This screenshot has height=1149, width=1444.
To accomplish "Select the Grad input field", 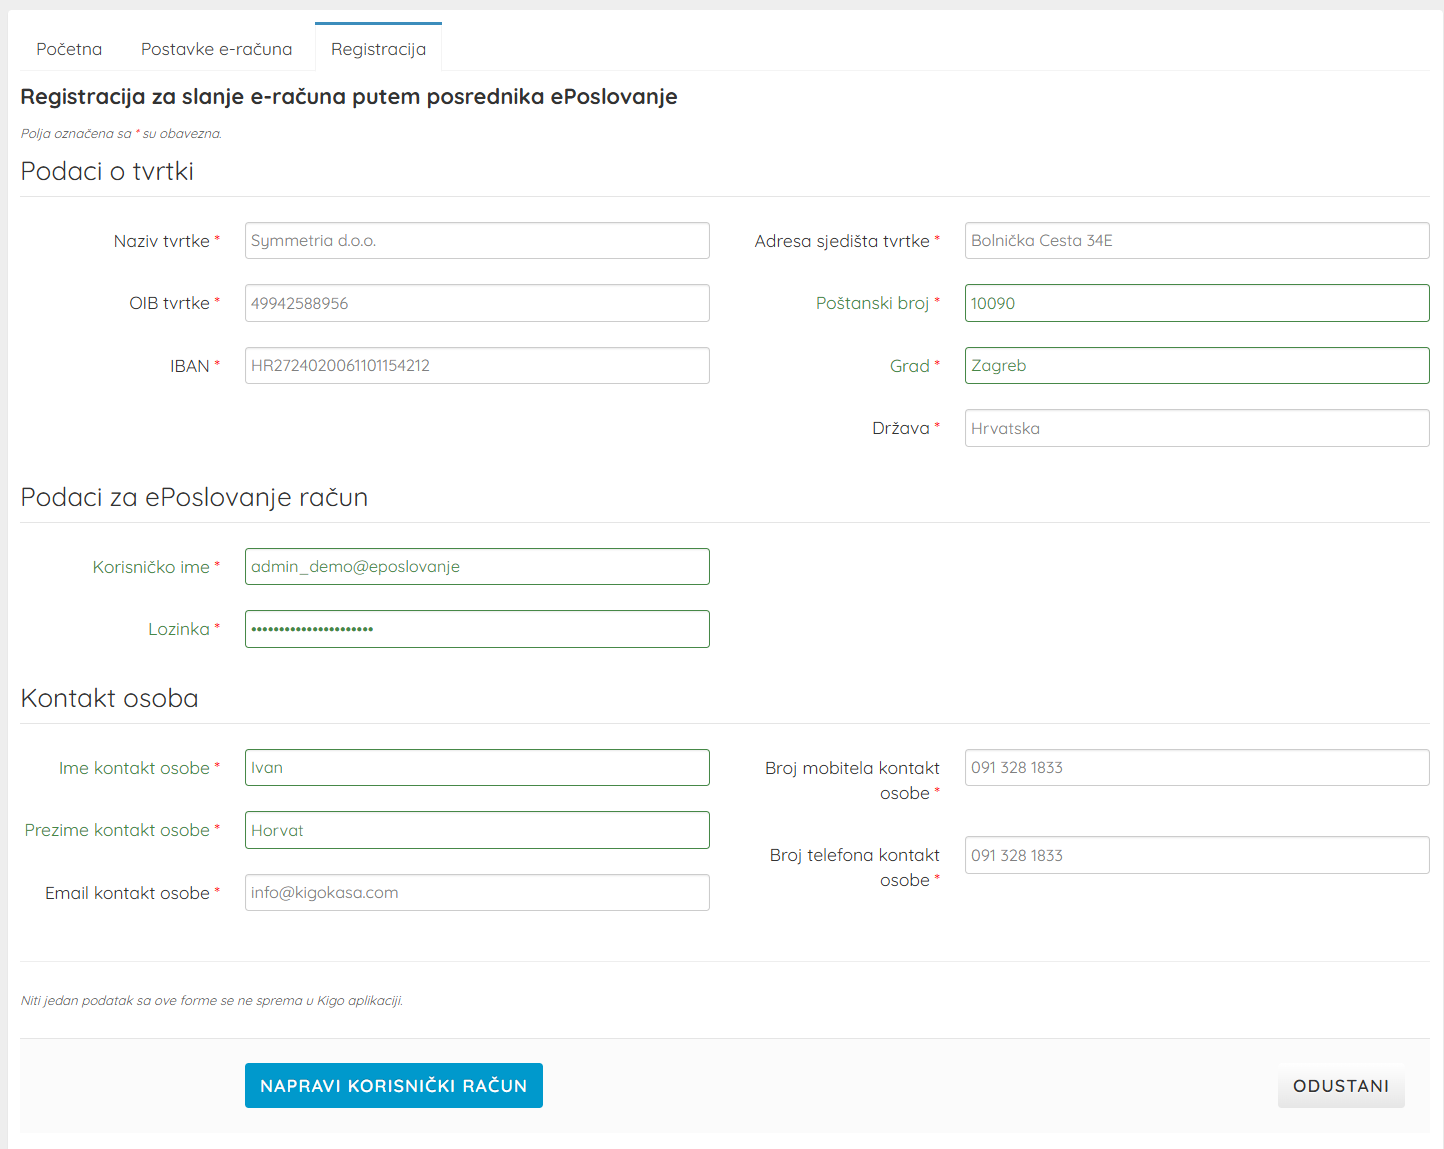I will click(x=1197, y=366).
